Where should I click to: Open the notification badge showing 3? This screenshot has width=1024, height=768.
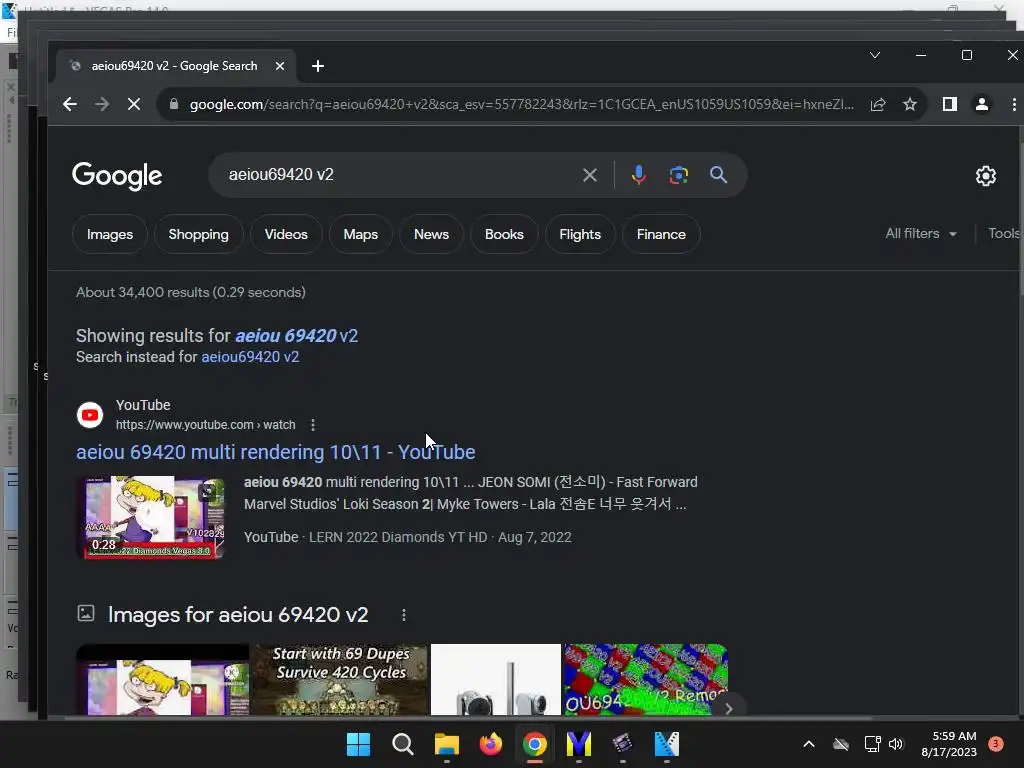(995, 744)
